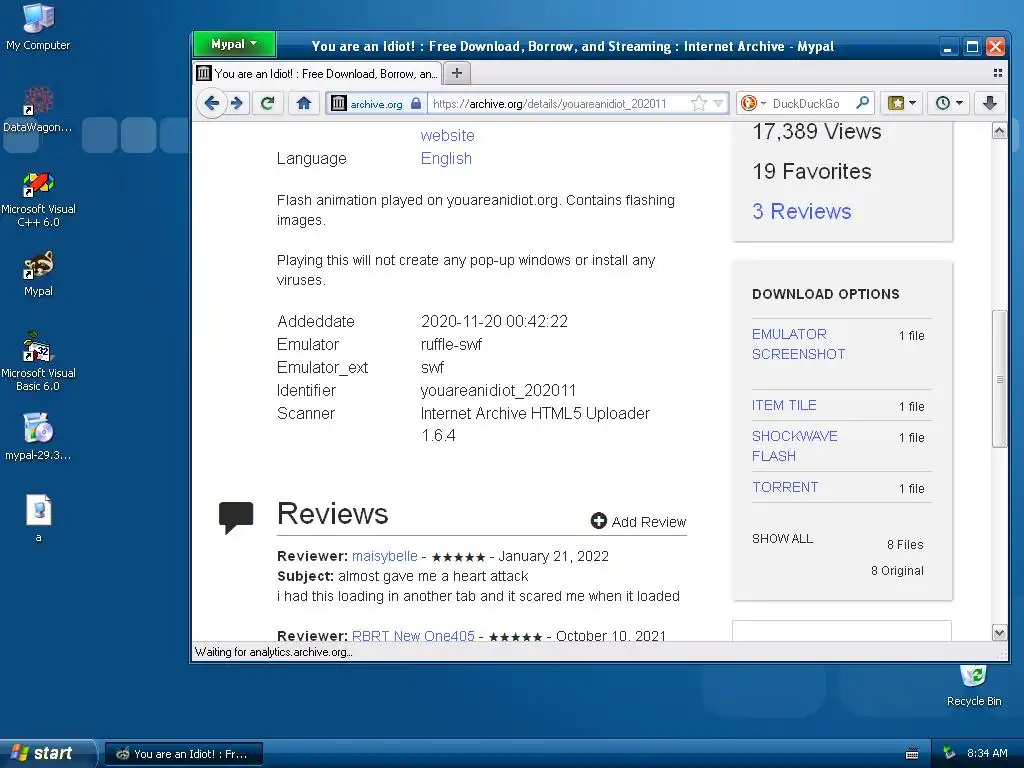This screenshot has width=1024, height=768.
Task: Click the 8 Files count text
Action: pos(905,544)
